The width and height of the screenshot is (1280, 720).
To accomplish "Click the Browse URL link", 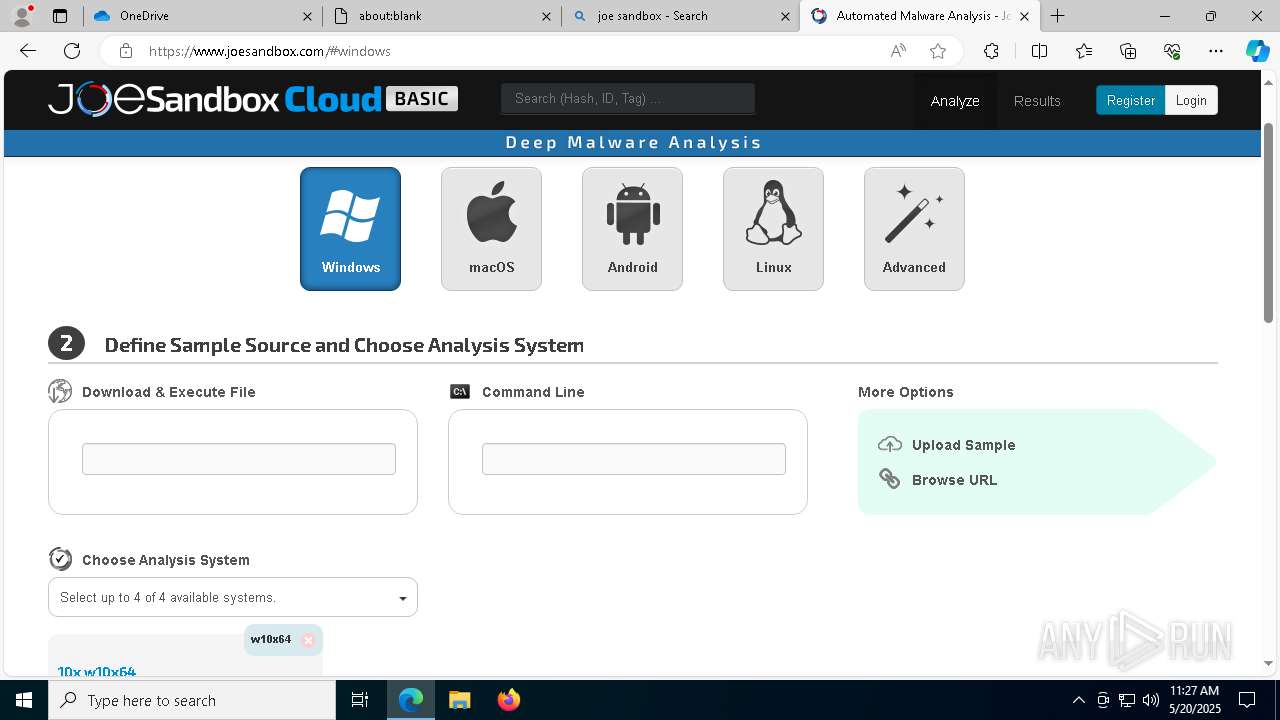I will (x=954, y=480).
